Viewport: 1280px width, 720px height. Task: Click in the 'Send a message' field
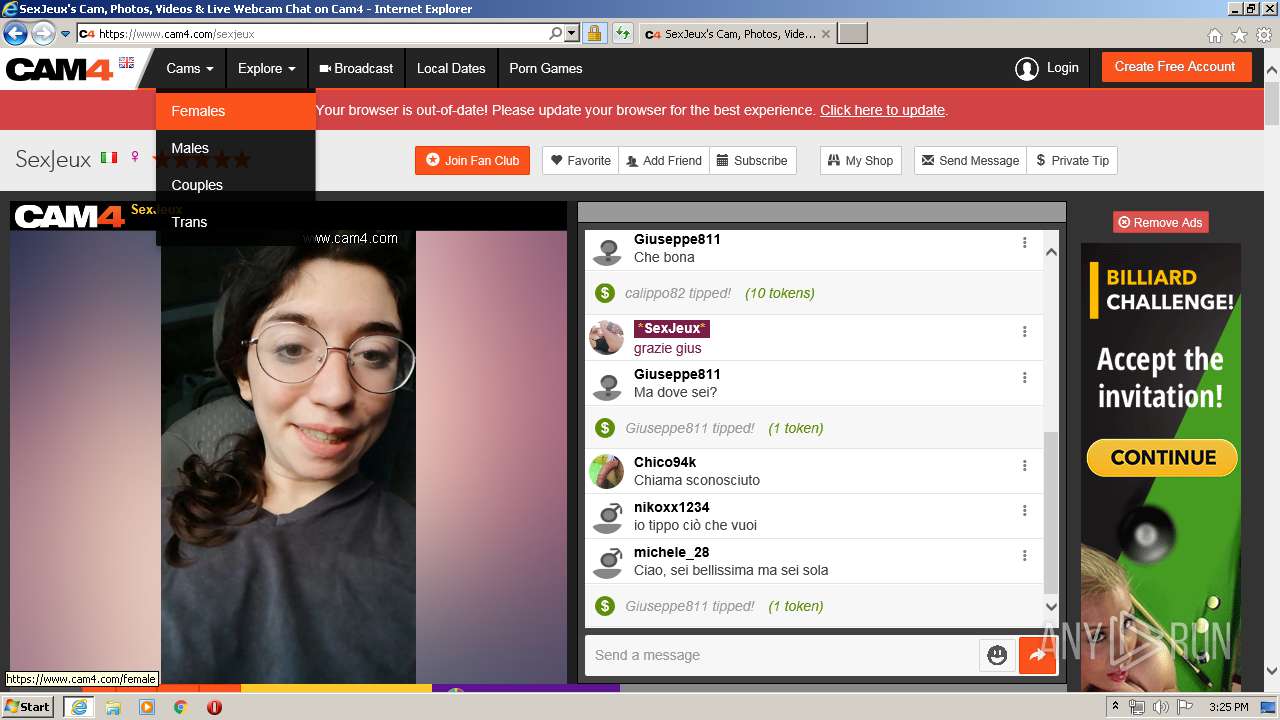[x=781, y=655]
